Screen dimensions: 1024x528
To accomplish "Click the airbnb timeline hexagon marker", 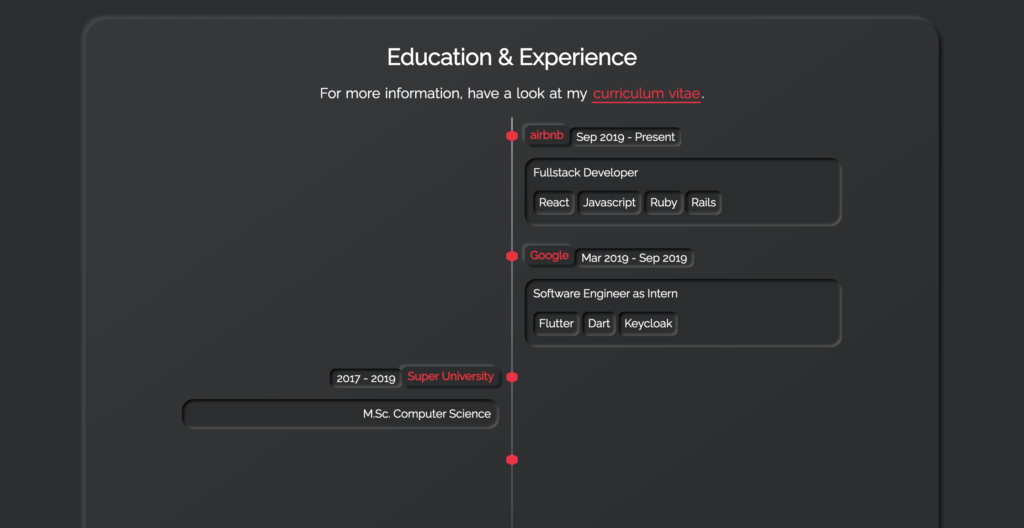I will [x=512, y=136].
